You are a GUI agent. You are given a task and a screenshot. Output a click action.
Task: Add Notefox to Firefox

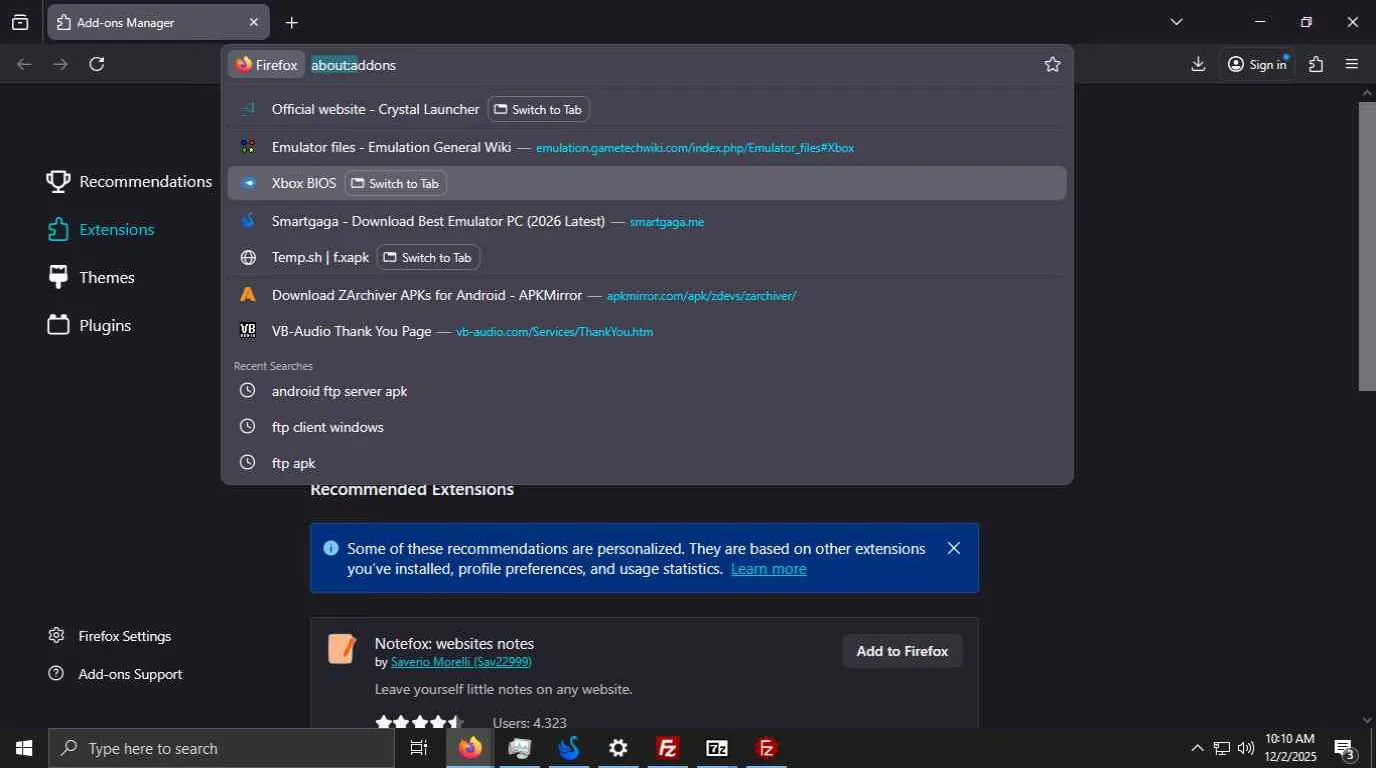(x=902, y=651)
